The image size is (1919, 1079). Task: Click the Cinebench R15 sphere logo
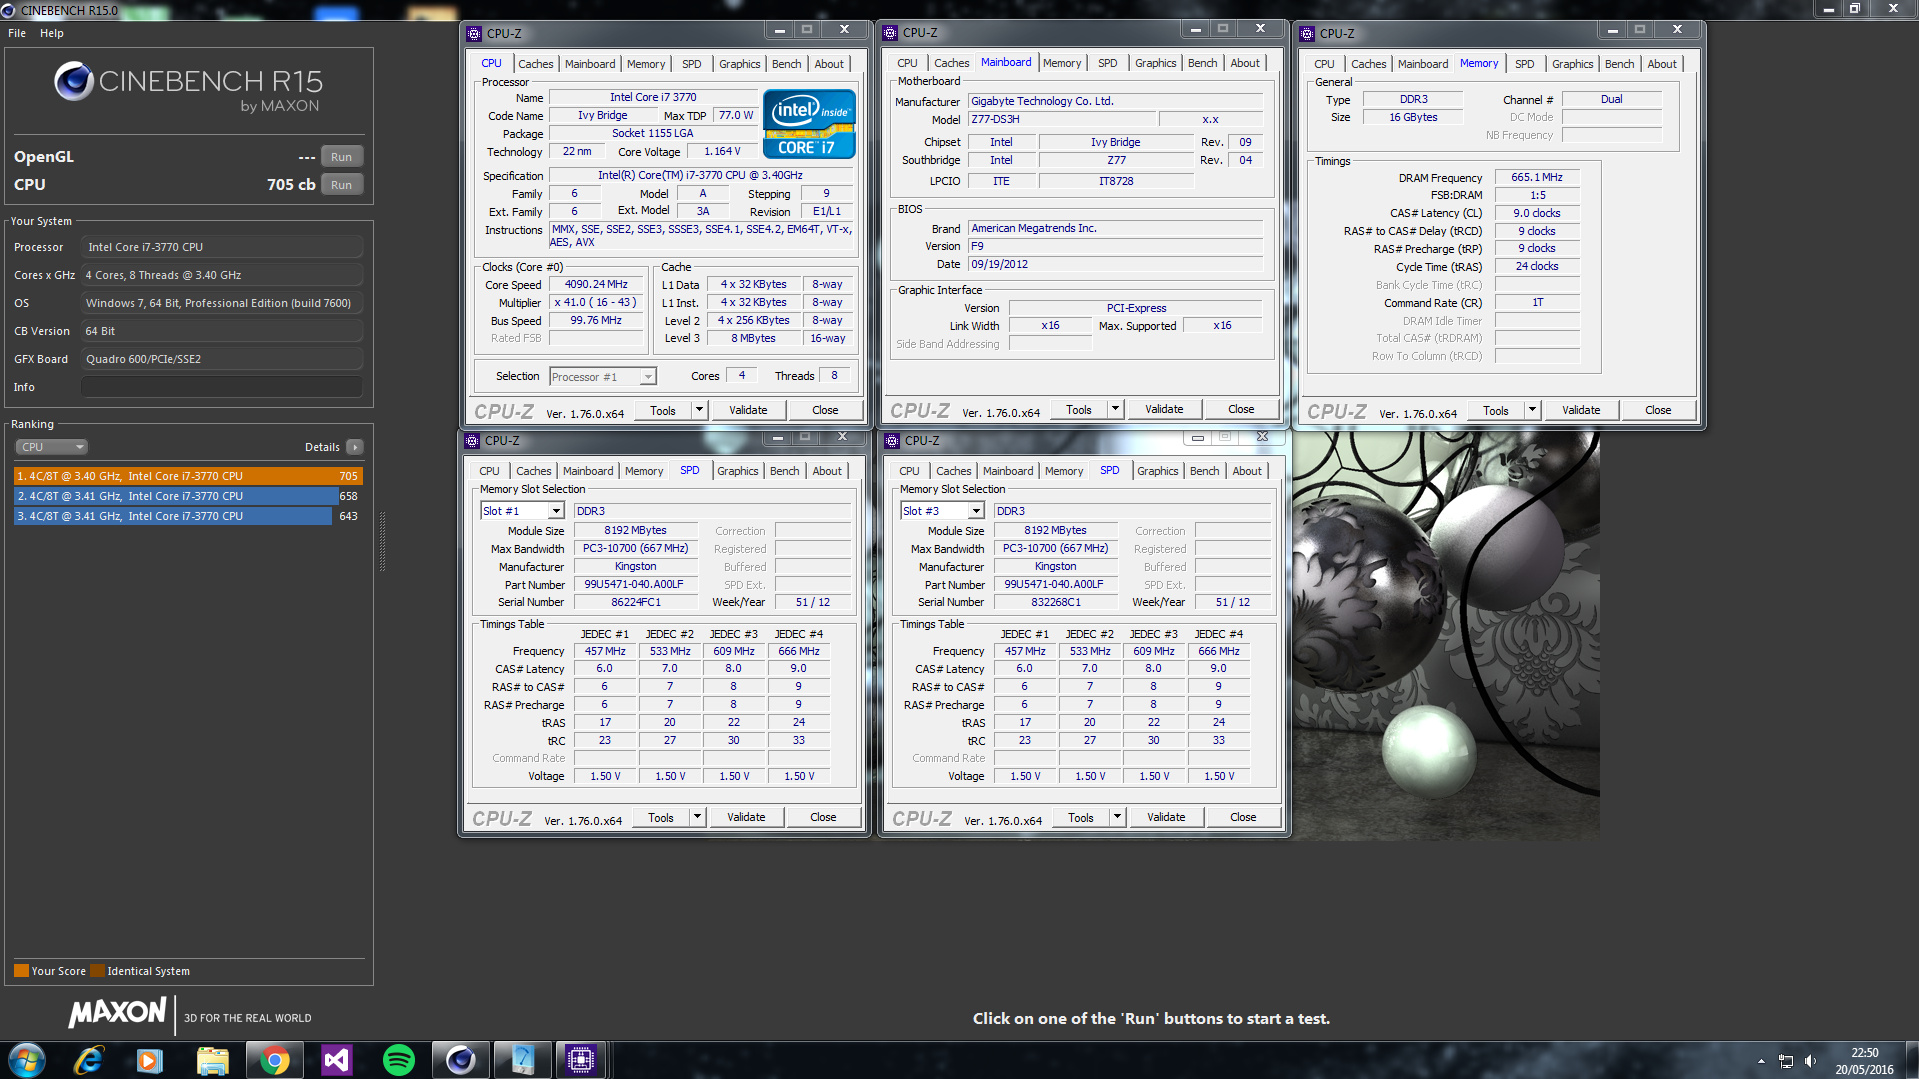click(x=73, y=81)
